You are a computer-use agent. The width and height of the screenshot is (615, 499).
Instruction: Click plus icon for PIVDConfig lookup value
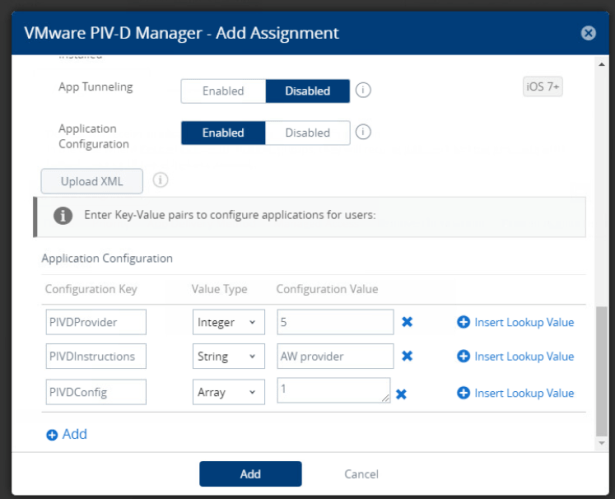463,393
